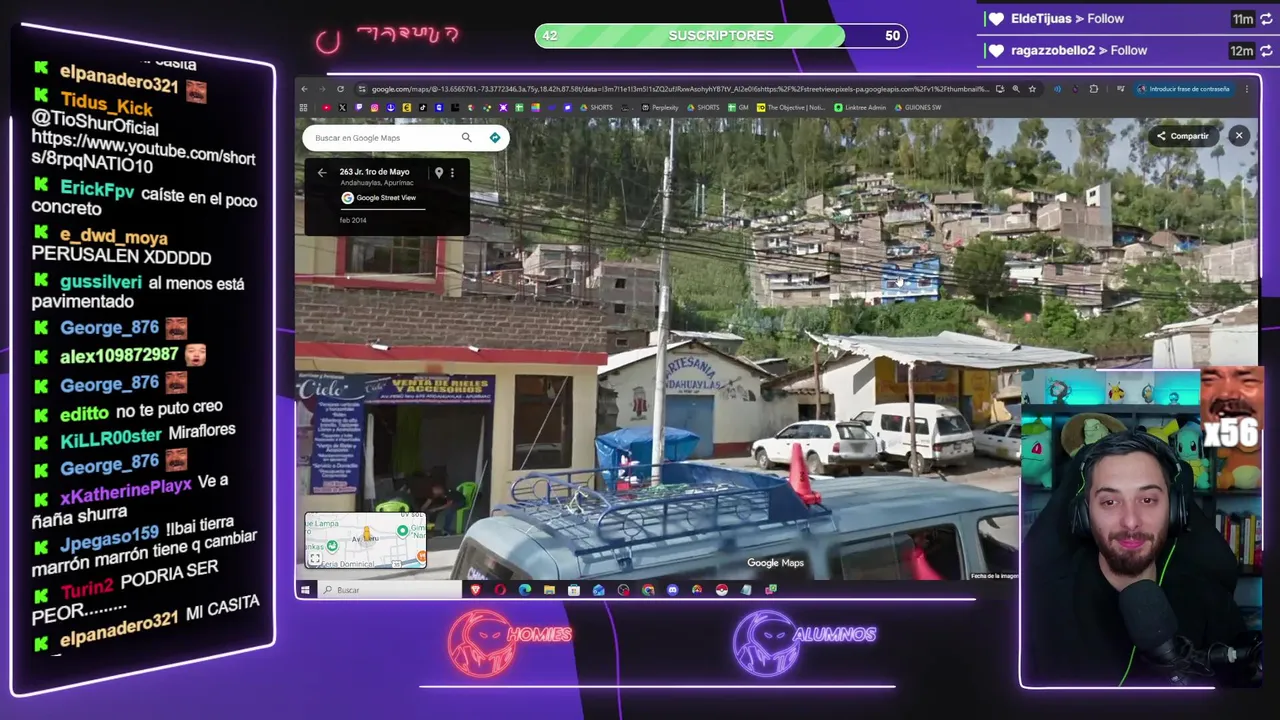Click username Tidus_Kick in chat
1280x720 pixels.
pyautogui.click(x=106, y=103)
